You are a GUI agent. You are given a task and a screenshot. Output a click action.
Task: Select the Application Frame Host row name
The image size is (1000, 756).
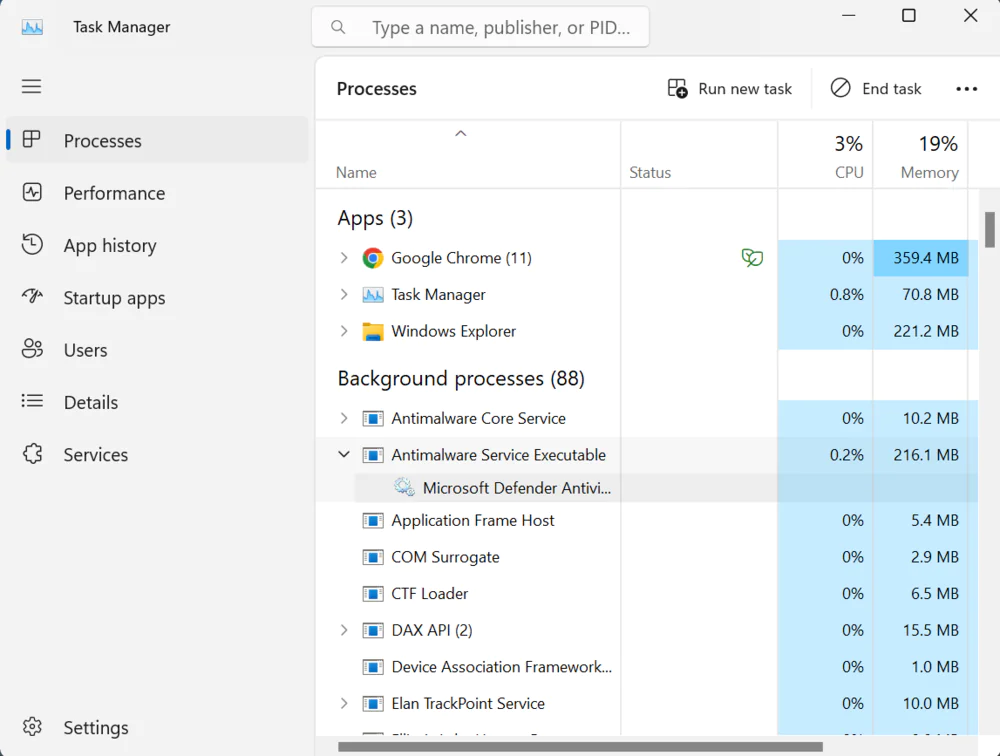pyautogui.click(x=473, y=521)
